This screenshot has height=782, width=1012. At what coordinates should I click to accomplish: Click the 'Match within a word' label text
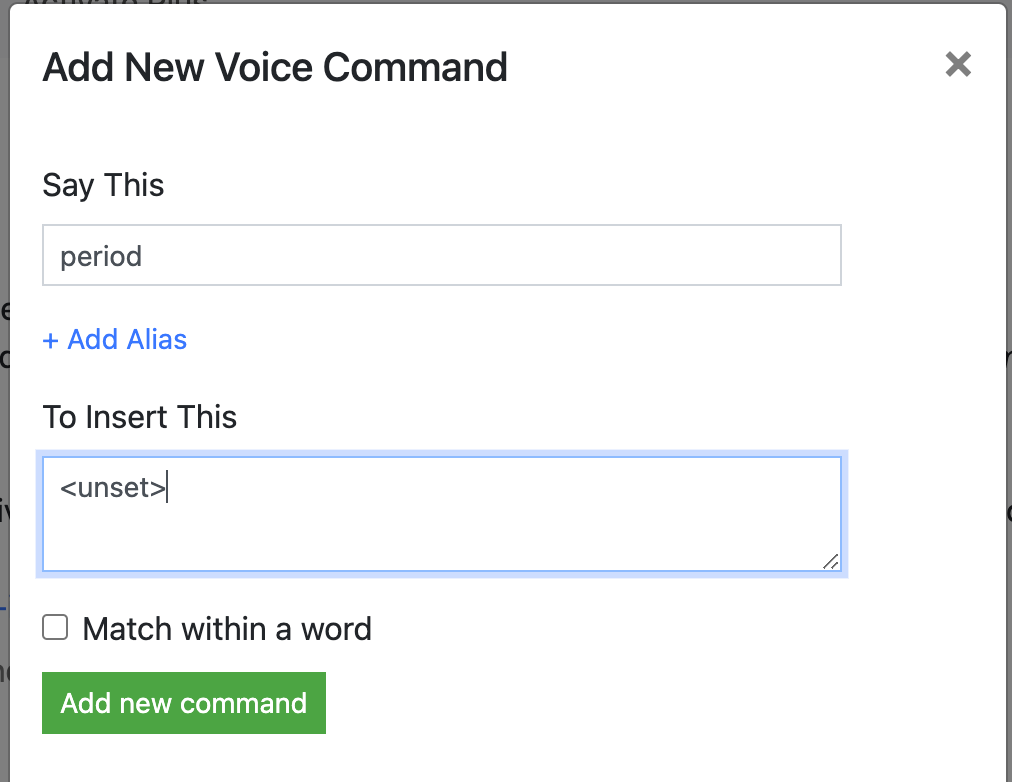pyautogui.click(x=227, y=629)
